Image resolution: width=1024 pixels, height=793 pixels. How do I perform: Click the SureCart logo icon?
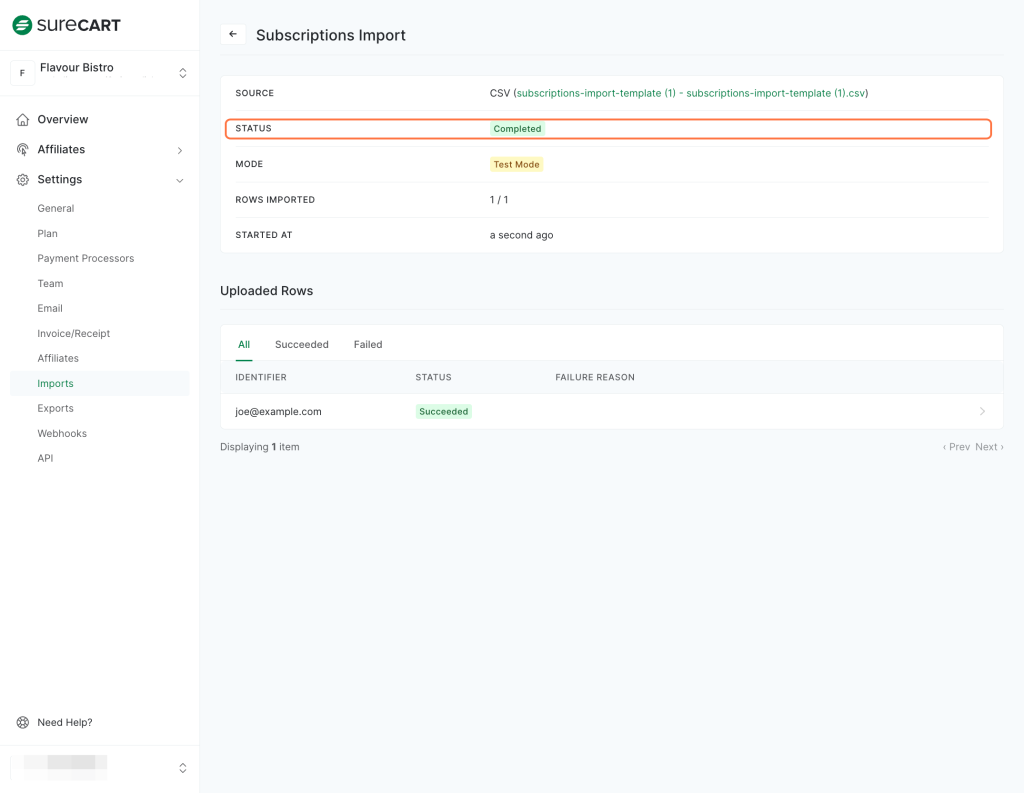pos(22,25)
